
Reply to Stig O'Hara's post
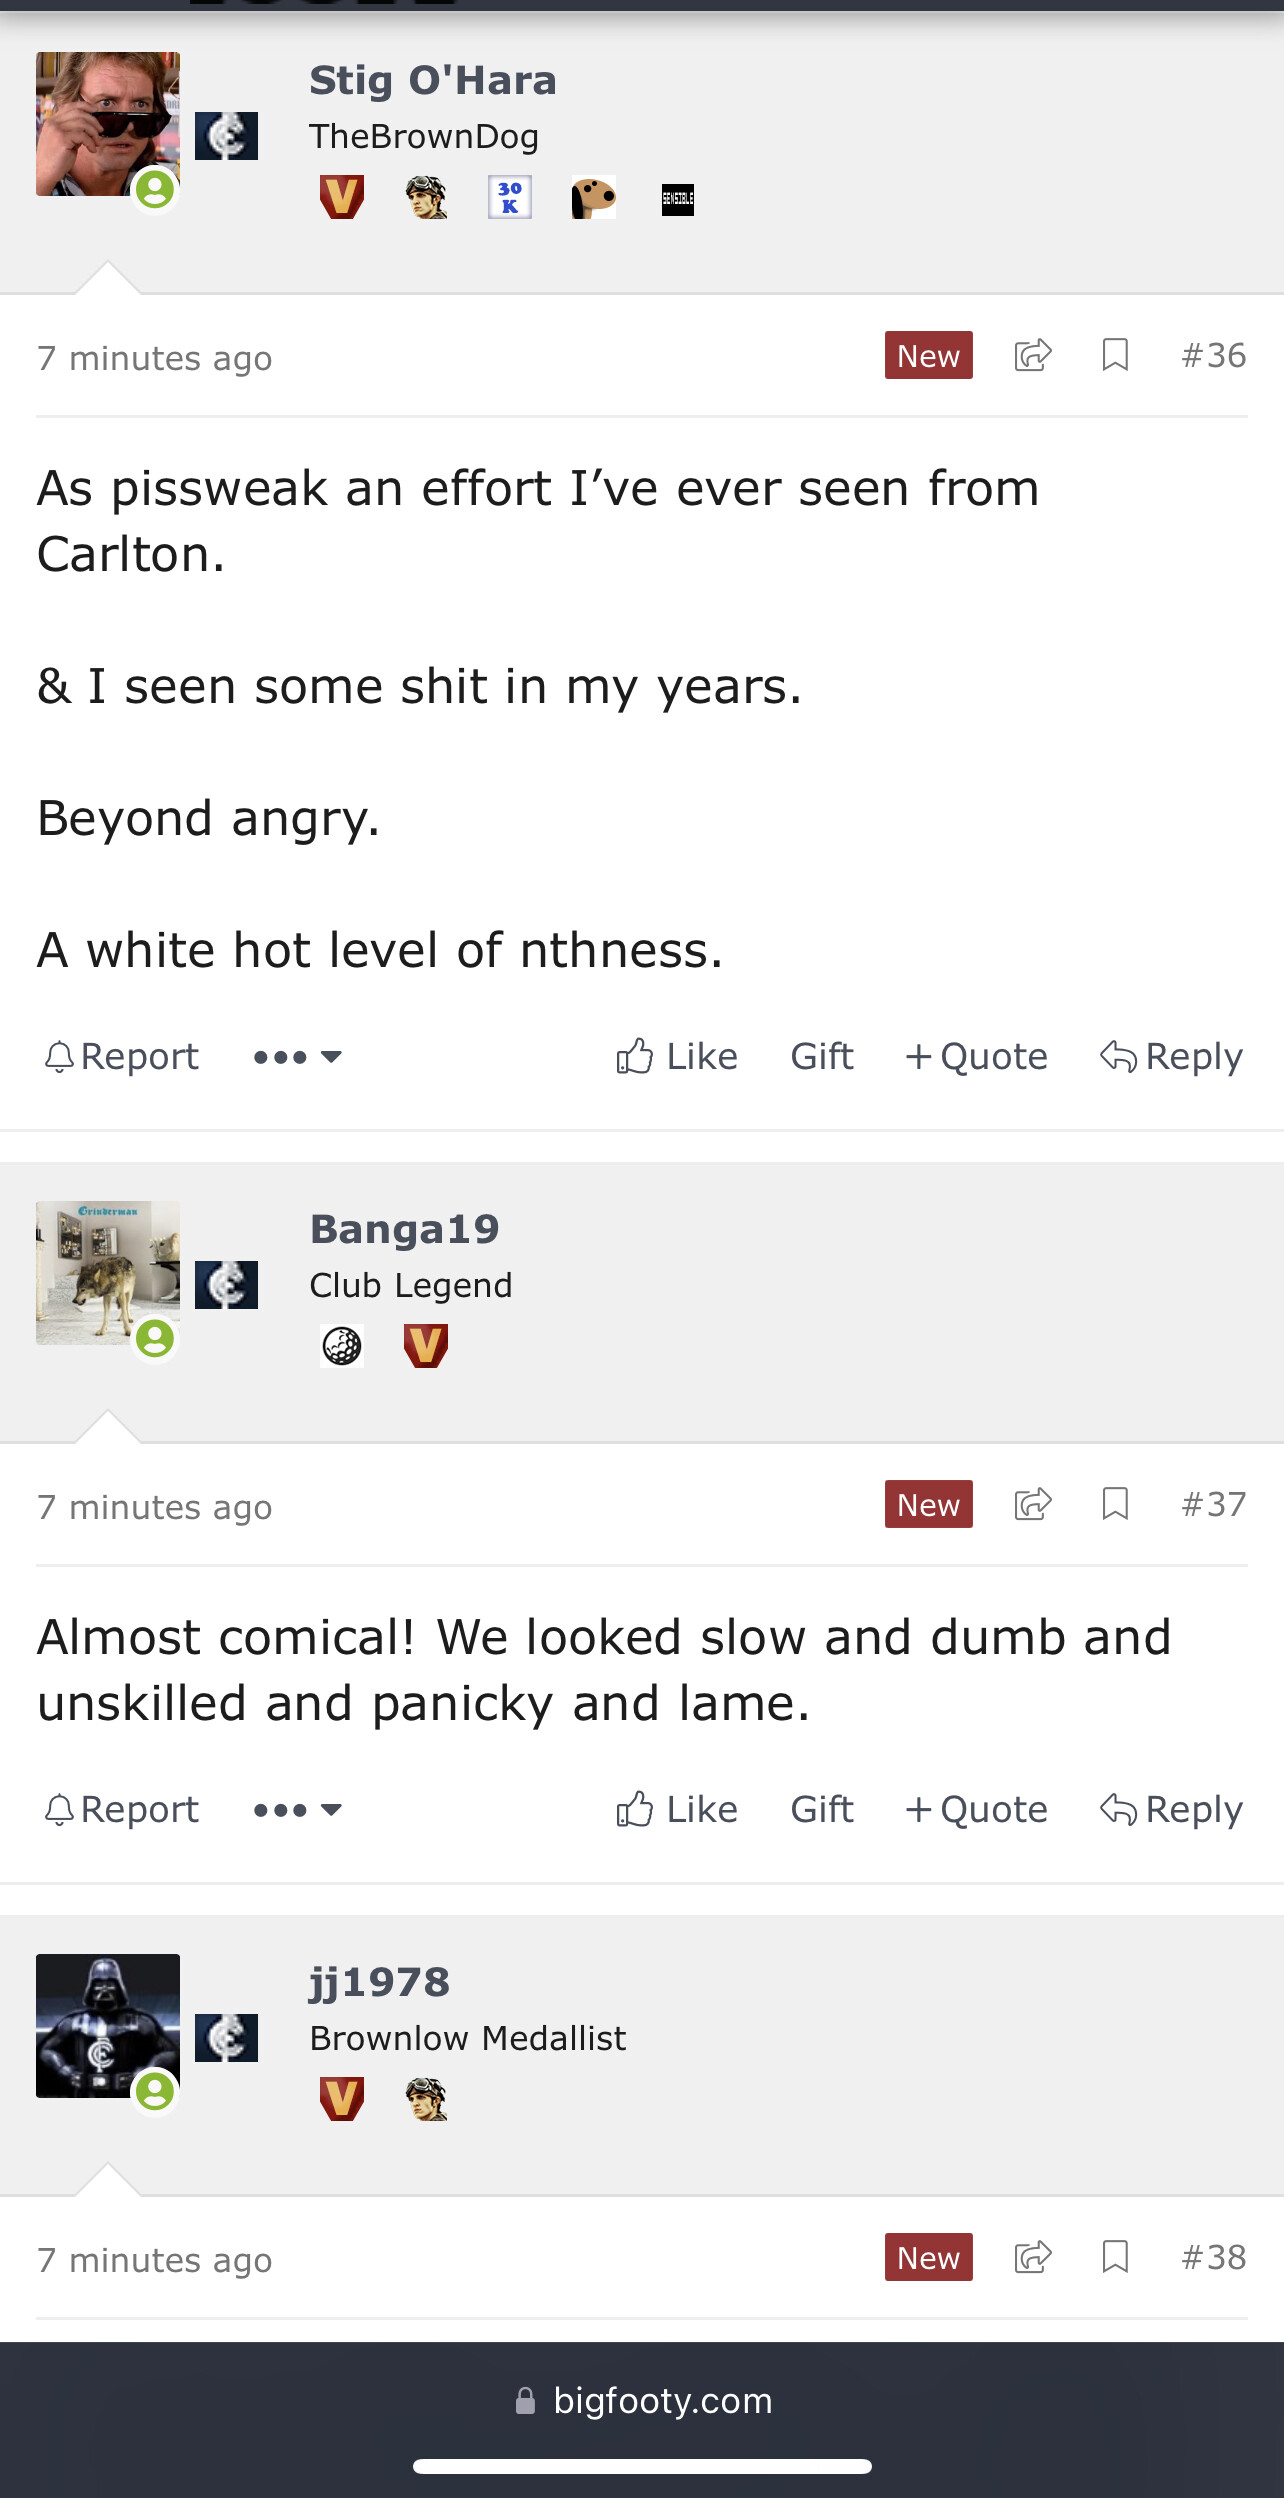coord(1171,1057)
